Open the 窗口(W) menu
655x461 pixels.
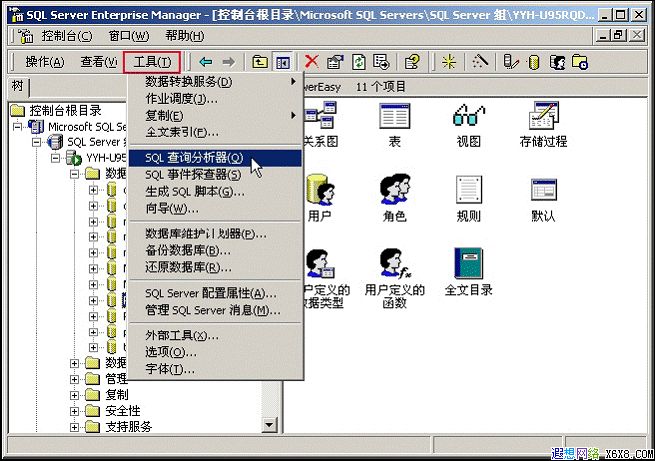[129, 36]
